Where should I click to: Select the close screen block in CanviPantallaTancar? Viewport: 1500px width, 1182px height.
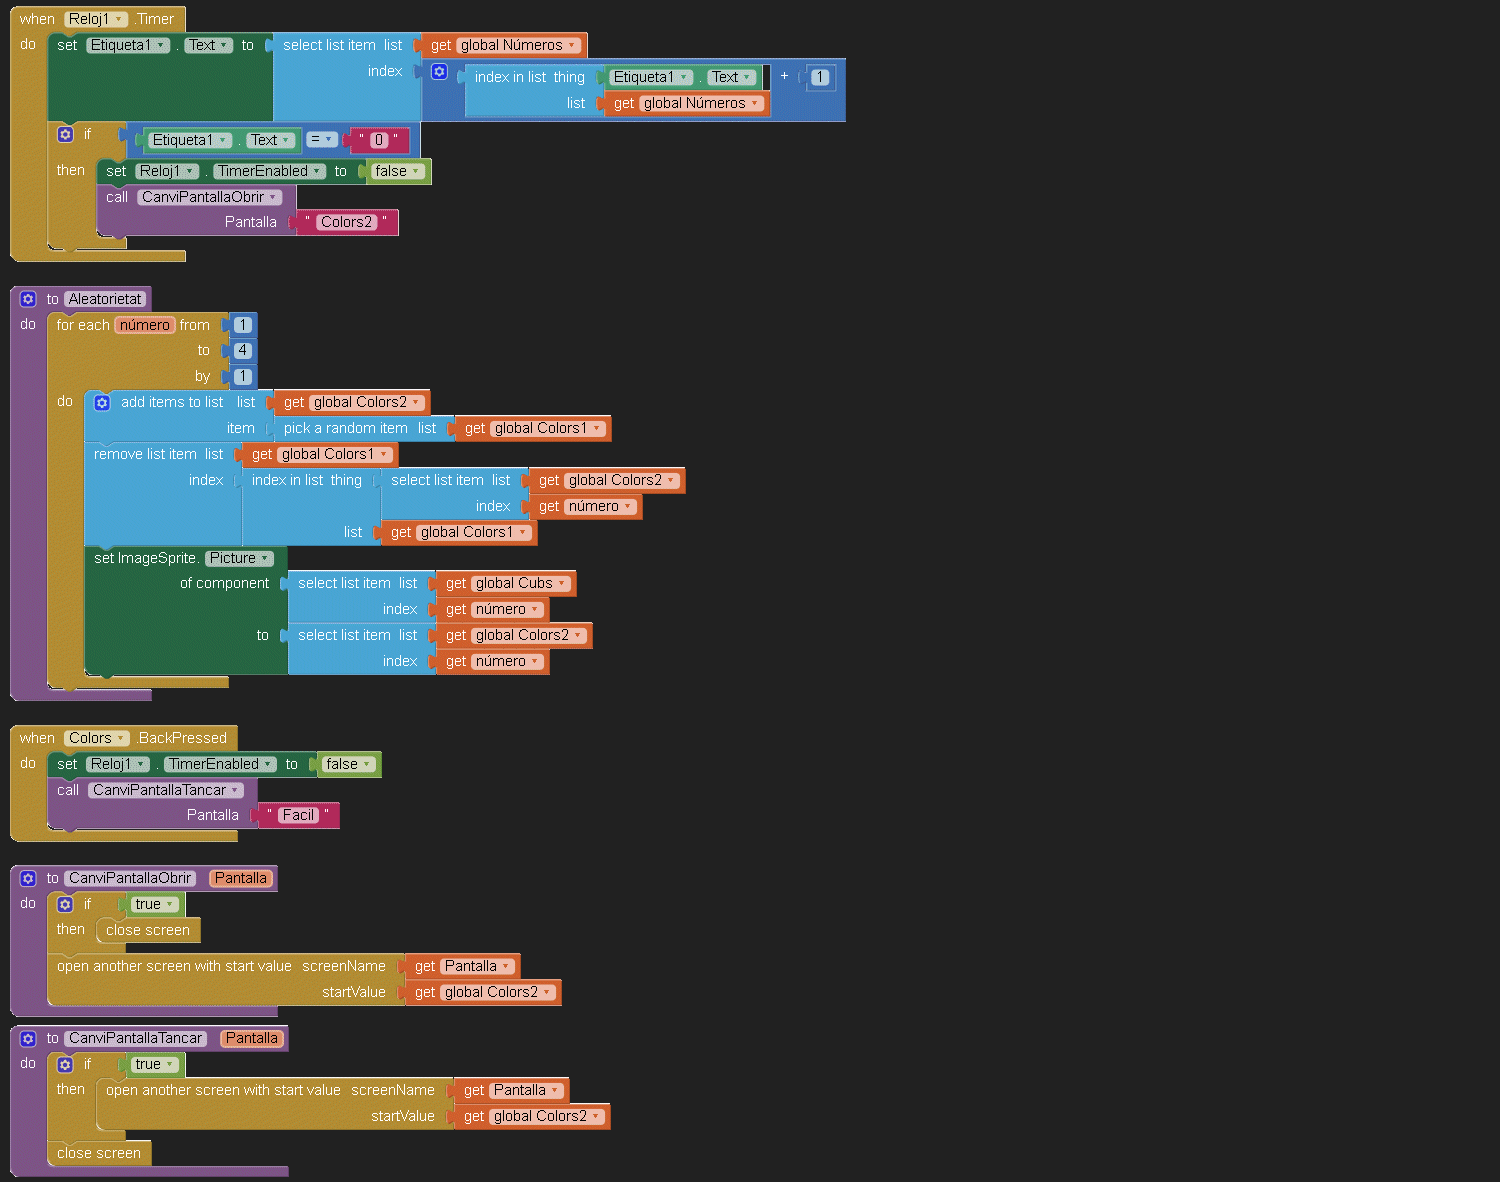point(98,1153)
